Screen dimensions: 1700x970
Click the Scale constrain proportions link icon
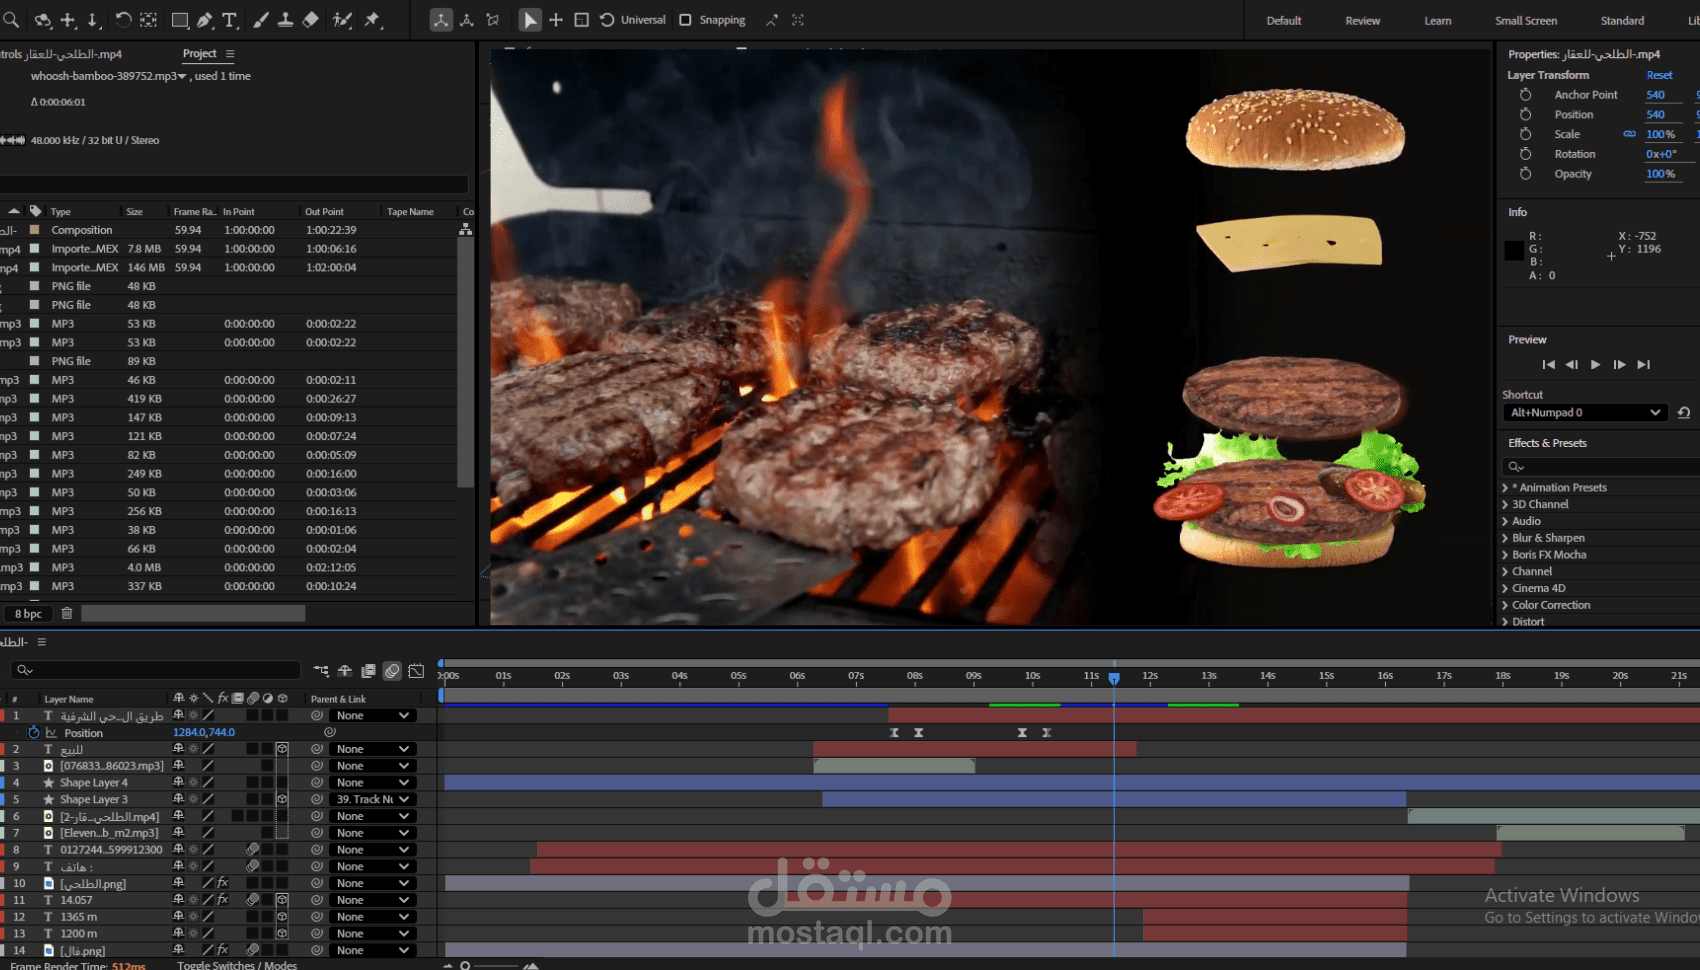click(x=1629, y=134)
